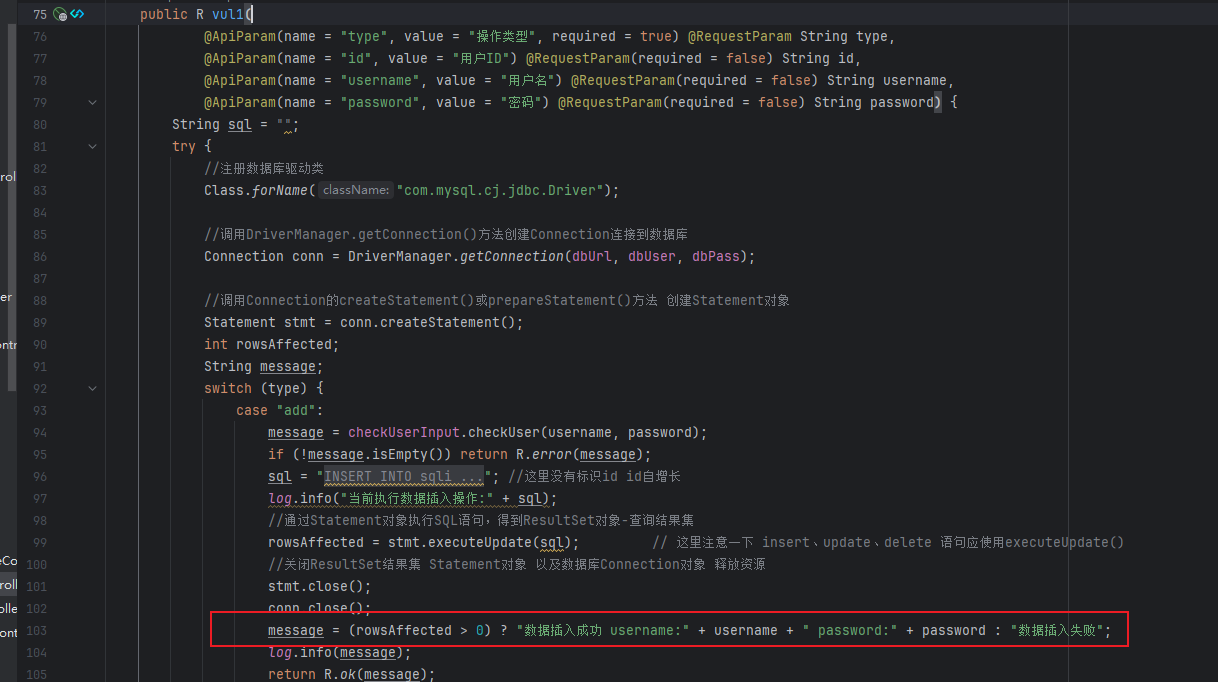Click the comment //注册数据库驱动类
Image resolution: width=1218 pixels, height=682 pixels.
[x=264, y=168]
